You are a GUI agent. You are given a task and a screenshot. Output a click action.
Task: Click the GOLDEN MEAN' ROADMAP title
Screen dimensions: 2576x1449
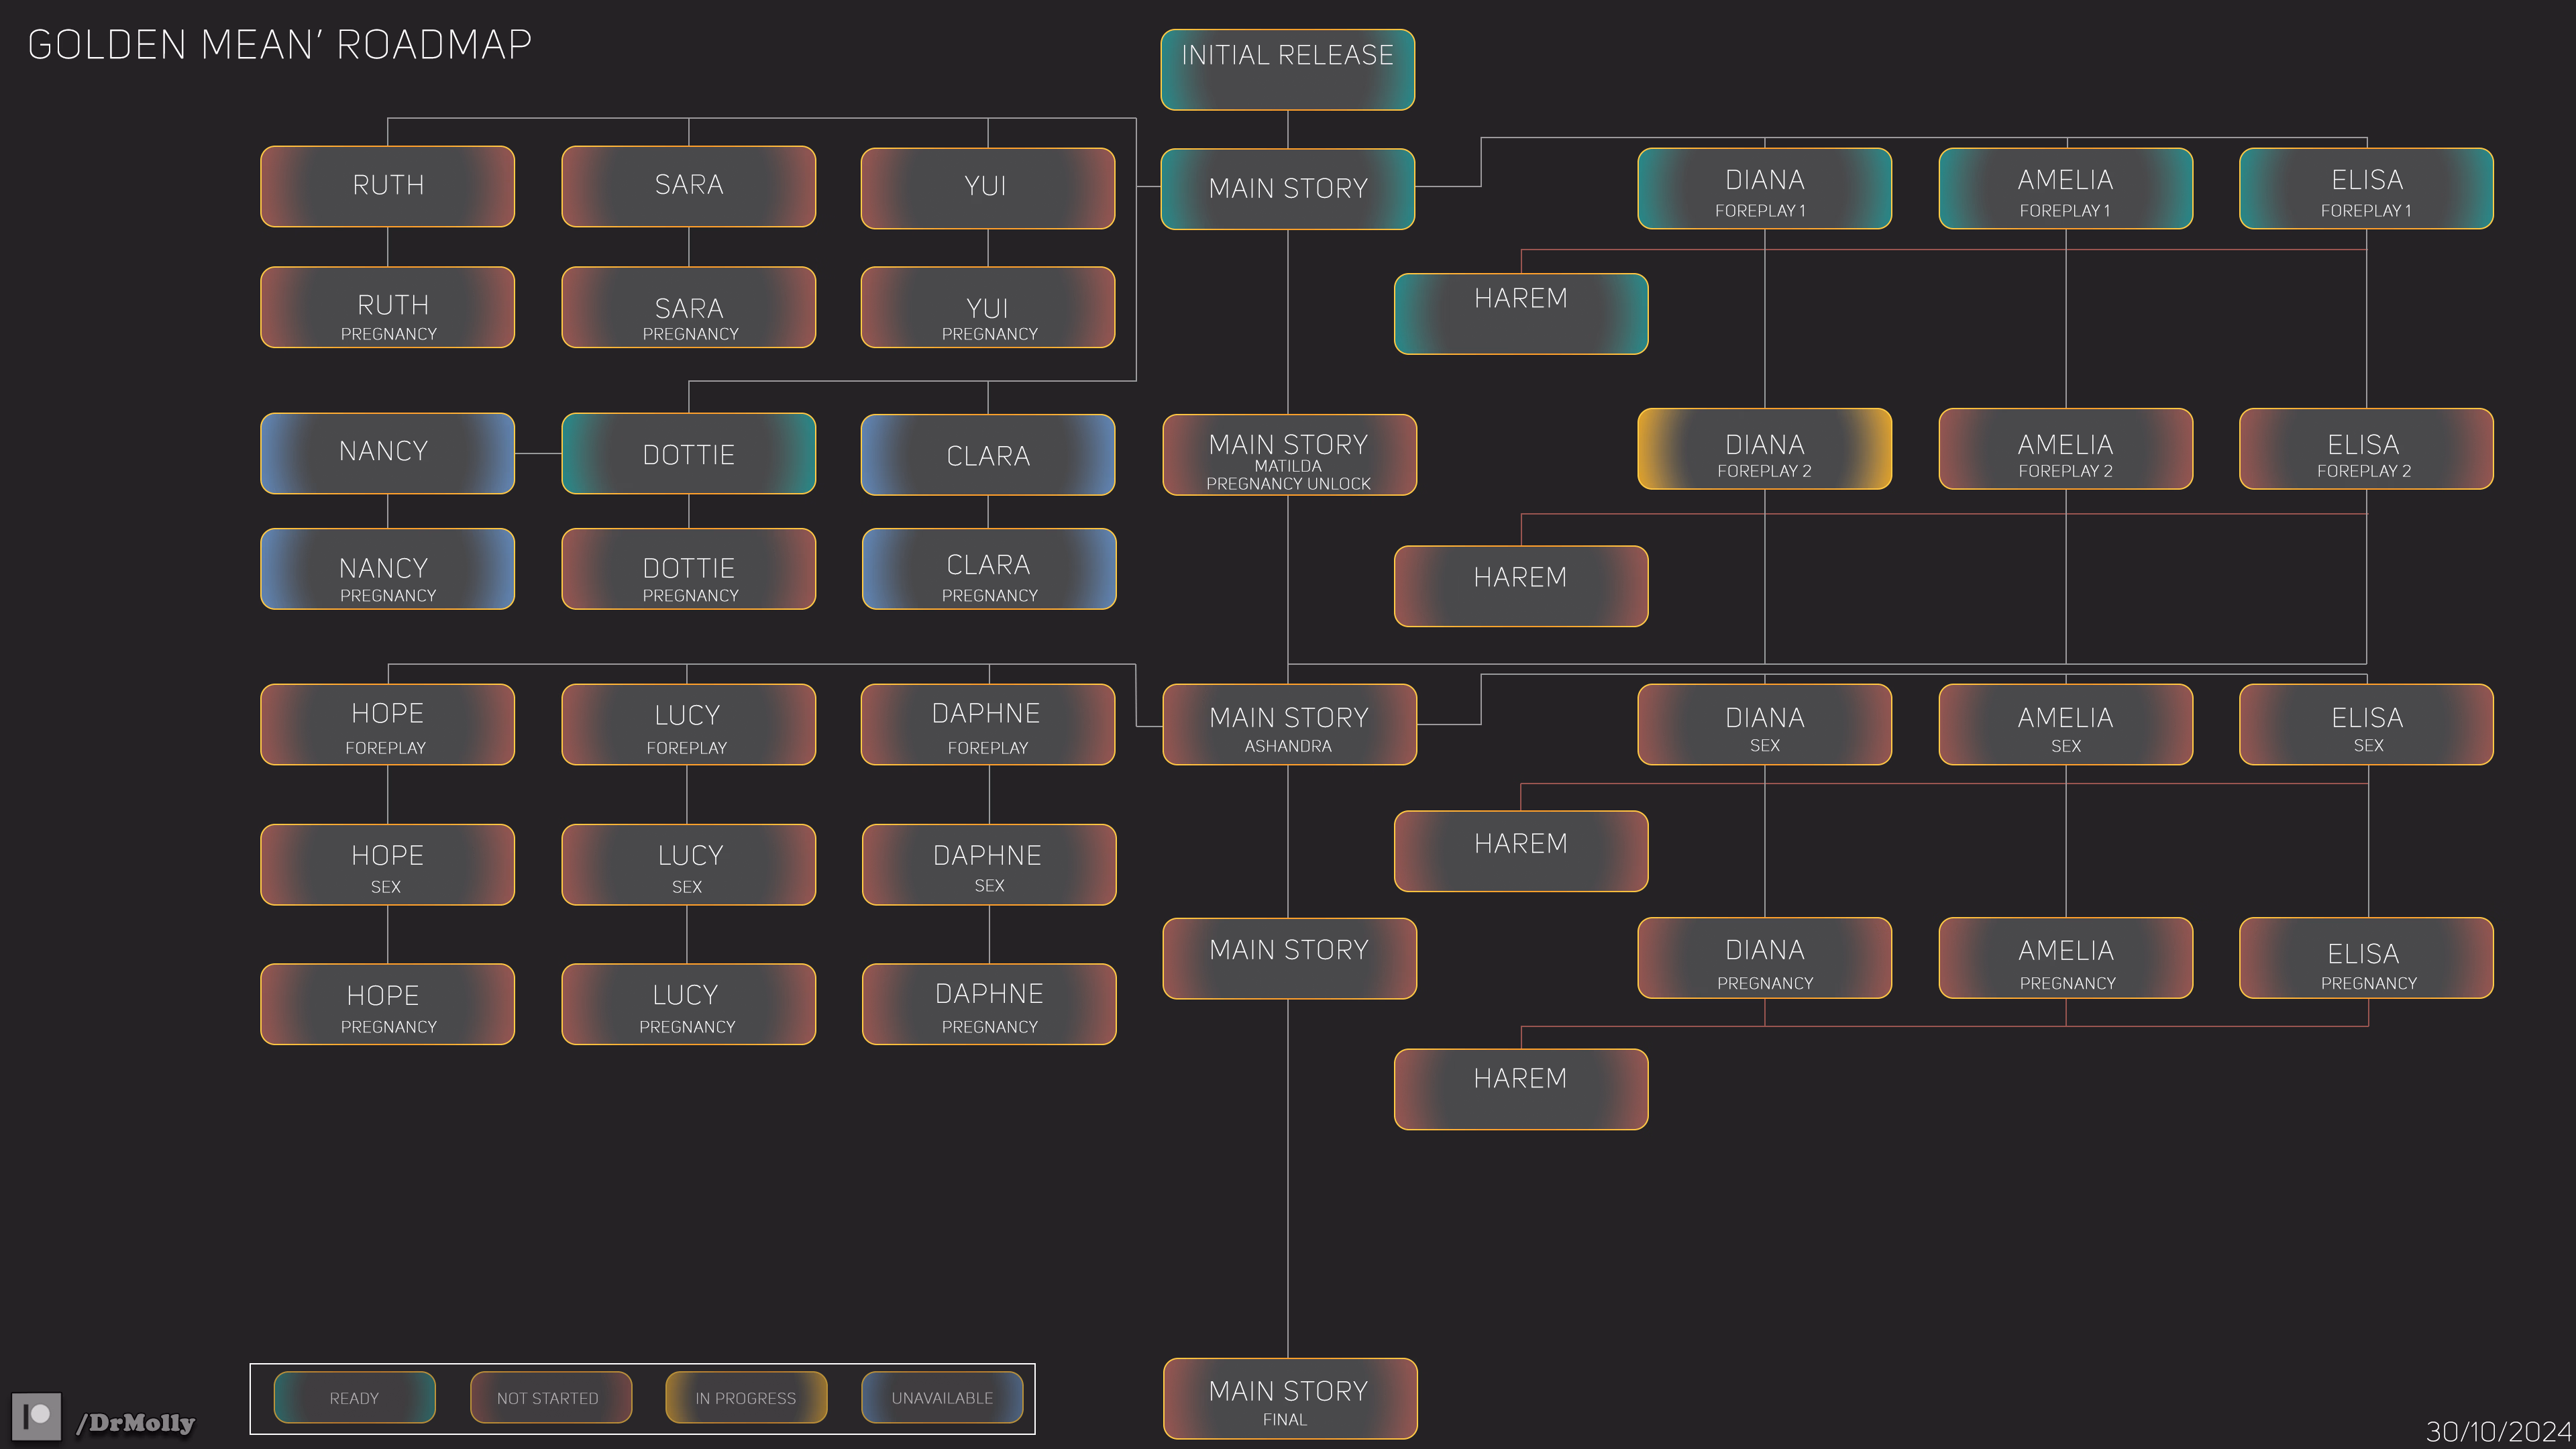pyautogui.click(x=280, y=45)
